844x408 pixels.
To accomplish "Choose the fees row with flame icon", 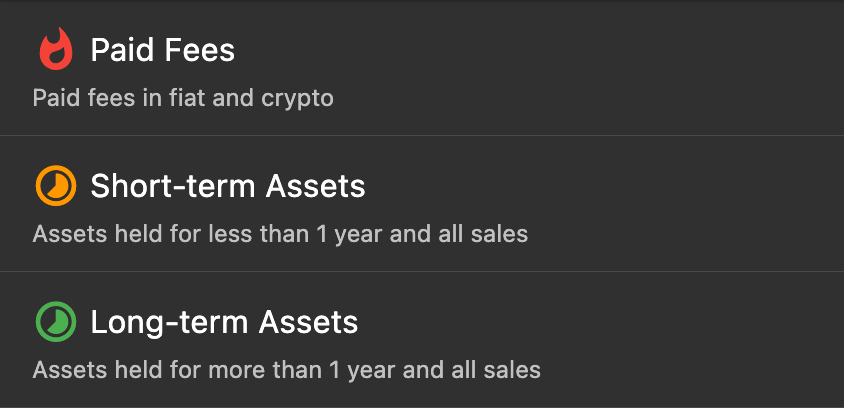I will (421, 70).
